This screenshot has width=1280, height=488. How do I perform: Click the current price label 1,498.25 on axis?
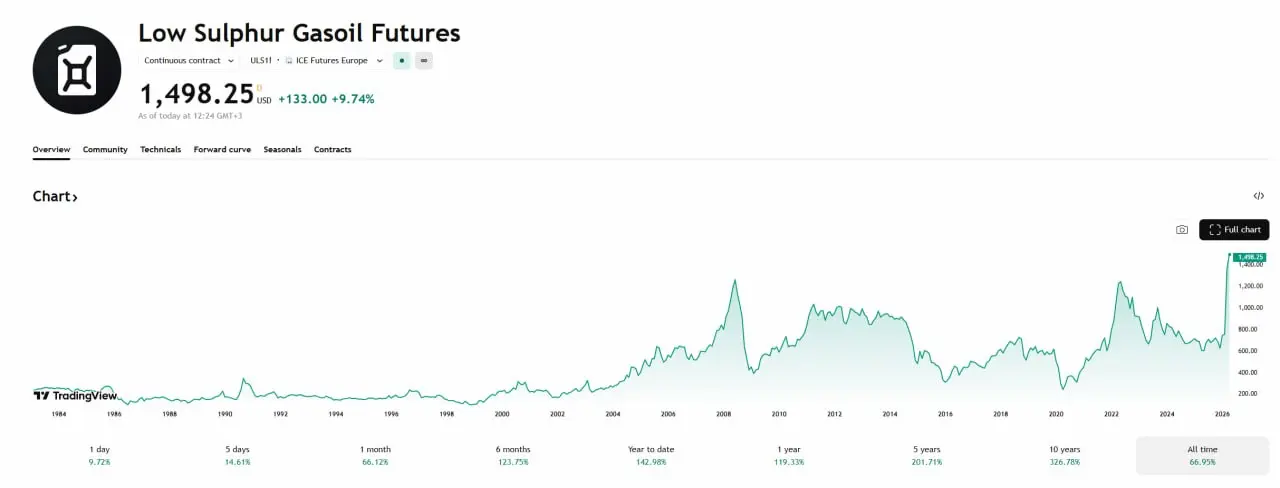1251,257
